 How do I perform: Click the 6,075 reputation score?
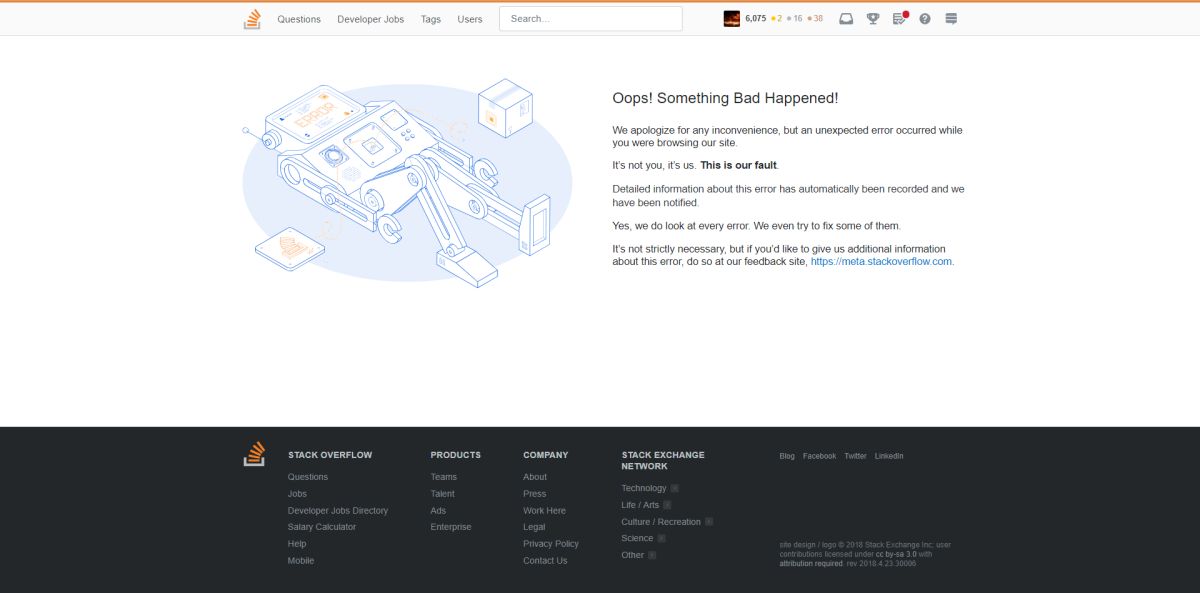click(756, 19)
